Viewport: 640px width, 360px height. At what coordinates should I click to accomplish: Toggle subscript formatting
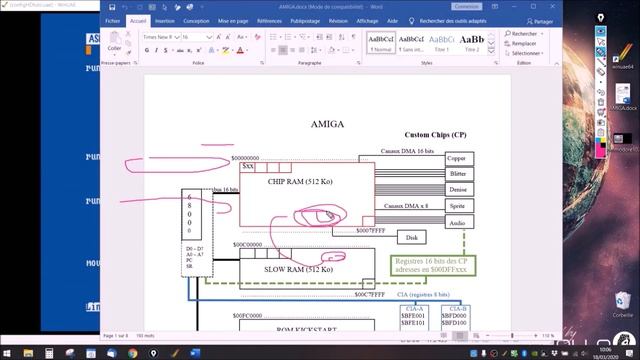189,50
